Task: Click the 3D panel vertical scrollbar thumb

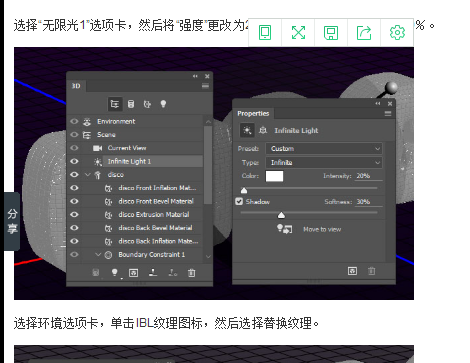Action: coord(208,165)
